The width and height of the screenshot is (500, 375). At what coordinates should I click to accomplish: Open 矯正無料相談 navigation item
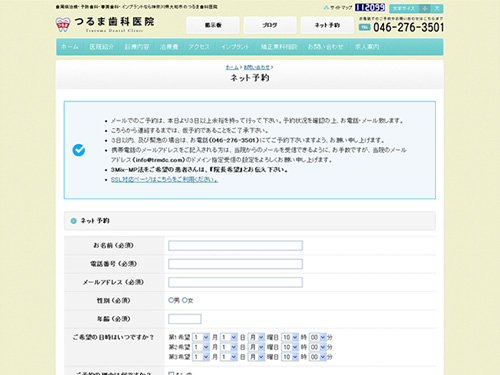279,47
